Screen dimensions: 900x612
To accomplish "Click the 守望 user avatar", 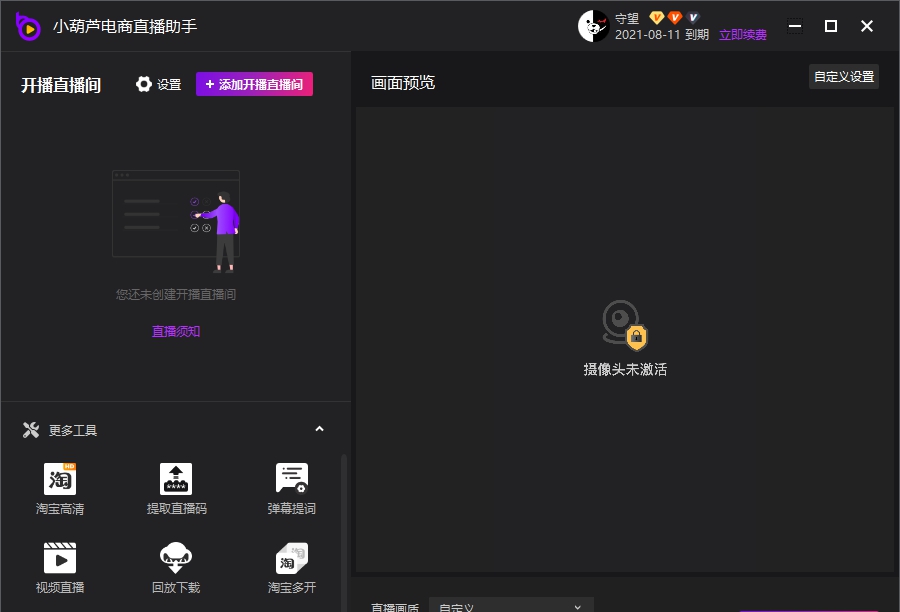I will (594, 26).
